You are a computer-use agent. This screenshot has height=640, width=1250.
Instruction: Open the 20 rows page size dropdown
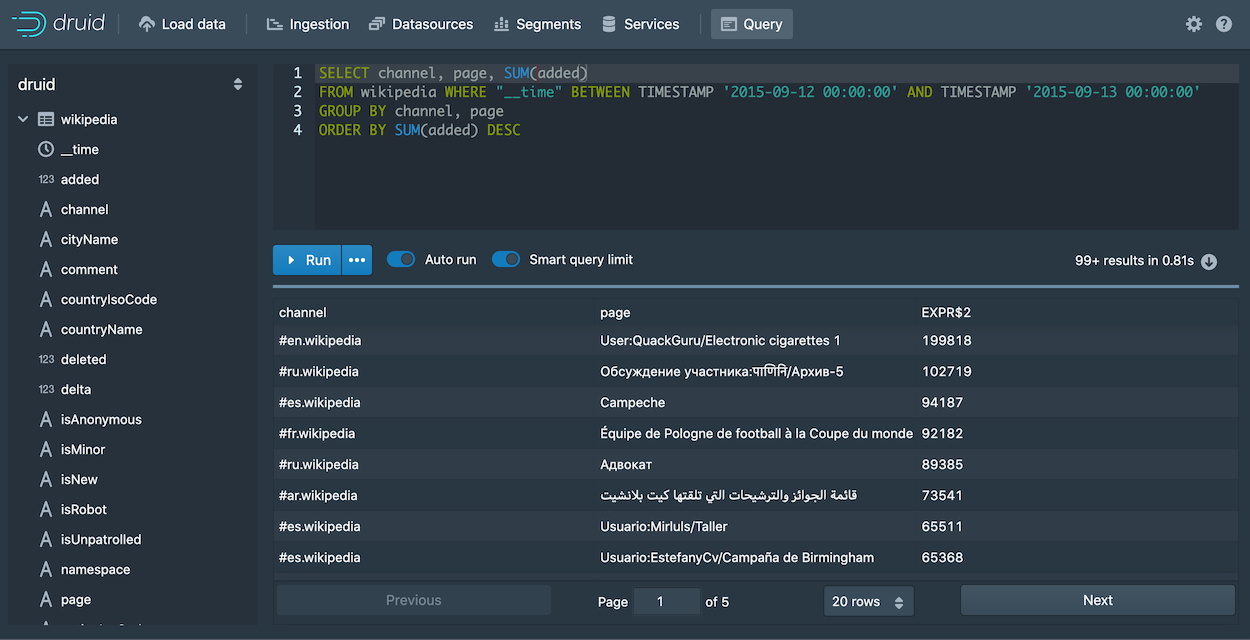tap(868, 601)
